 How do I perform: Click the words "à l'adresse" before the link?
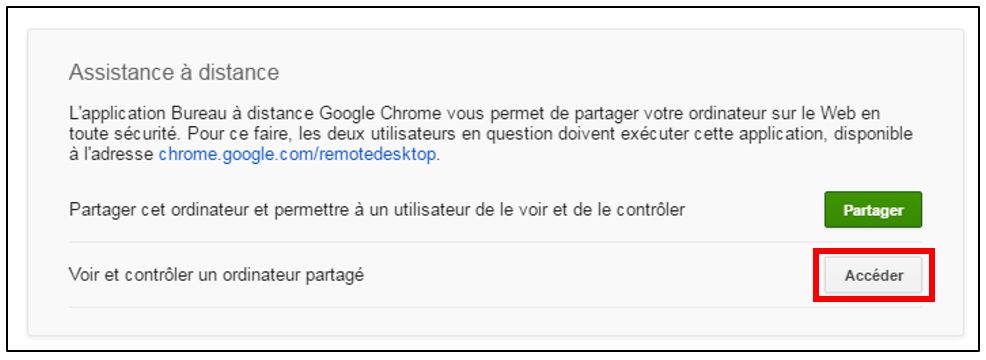[x=111, y=155]
